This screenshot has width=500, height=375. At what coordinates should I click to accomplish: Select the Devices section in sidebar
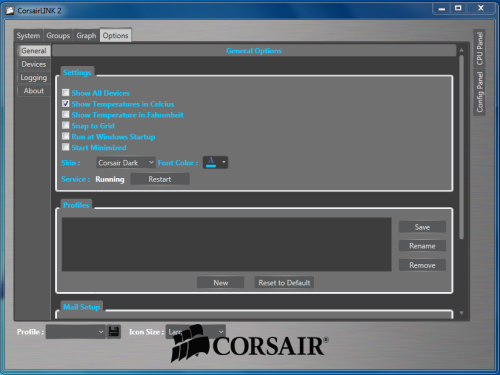point(34,64)
